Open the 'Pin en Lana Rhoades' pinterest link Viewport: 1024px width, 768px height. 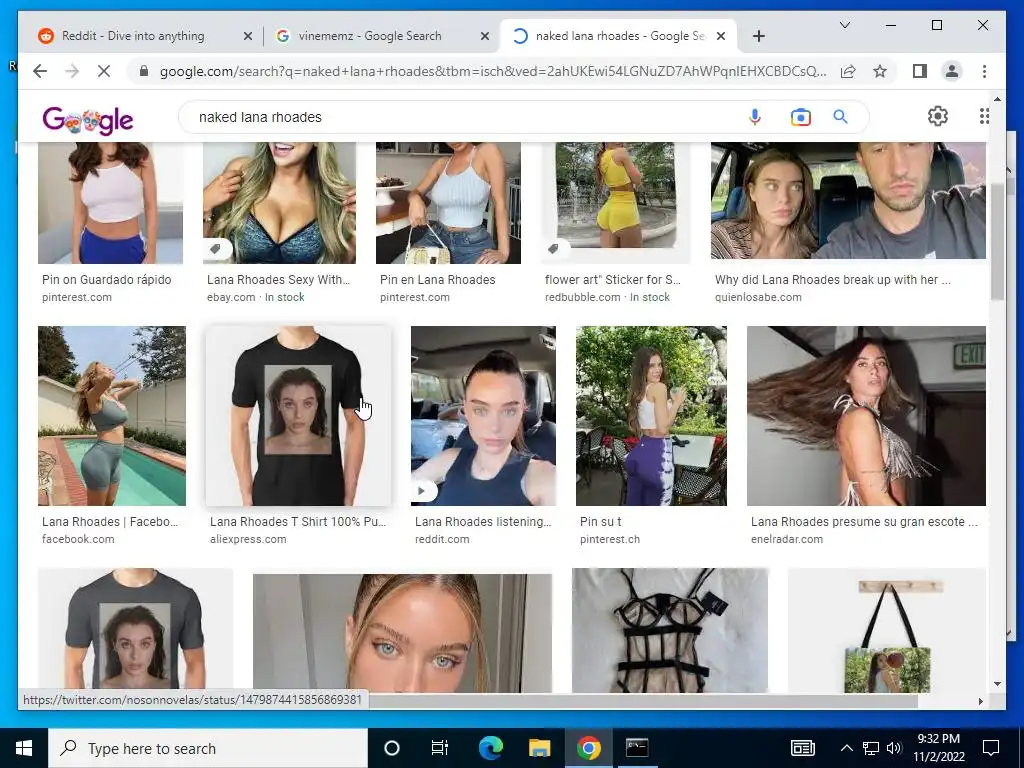(x=438, y=280)
